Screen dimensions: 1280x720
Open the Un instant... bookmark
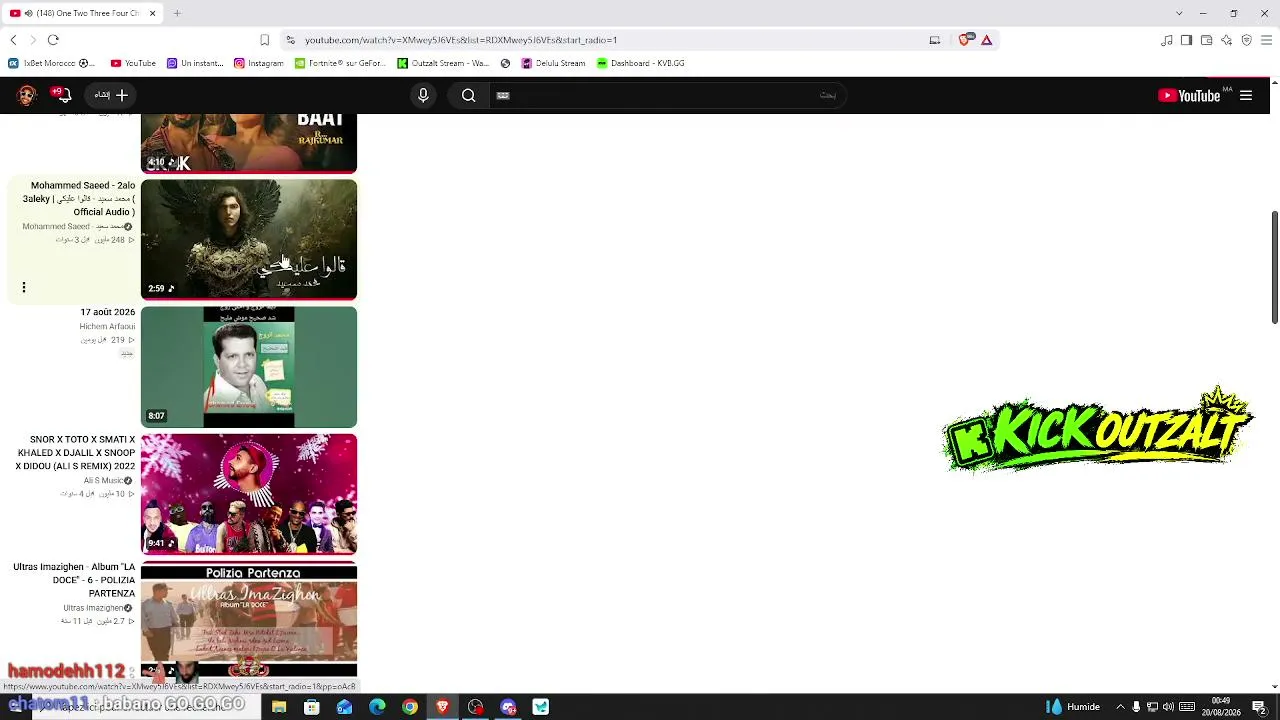click(x=195, y=63)
